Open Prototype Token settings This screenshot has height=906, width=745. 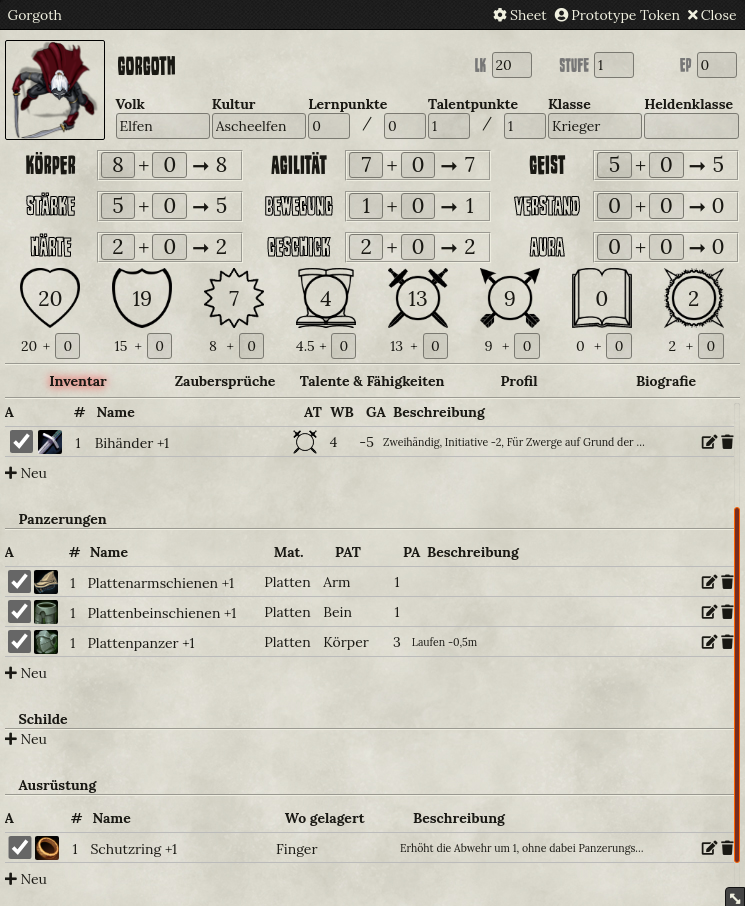click(x=617, y=15)
